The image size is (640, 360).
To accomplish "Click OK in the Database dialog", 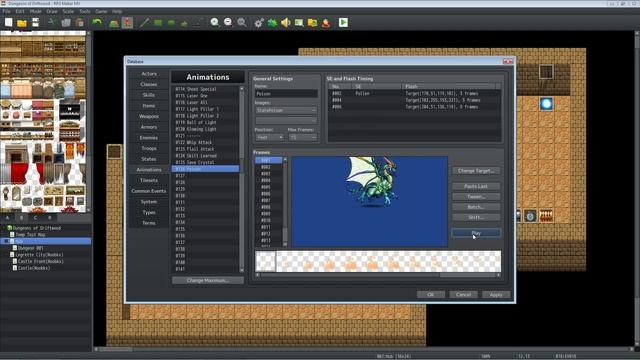I will [431, 295].
